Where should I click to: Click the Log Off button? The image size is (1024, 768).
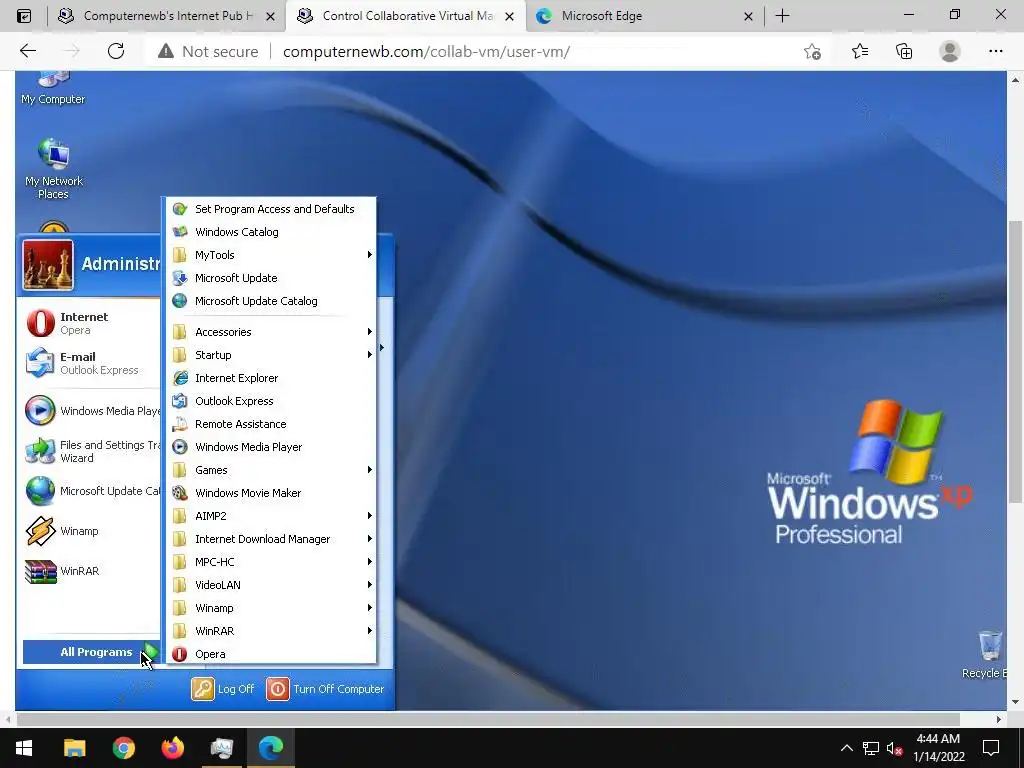tap(223, 689)
